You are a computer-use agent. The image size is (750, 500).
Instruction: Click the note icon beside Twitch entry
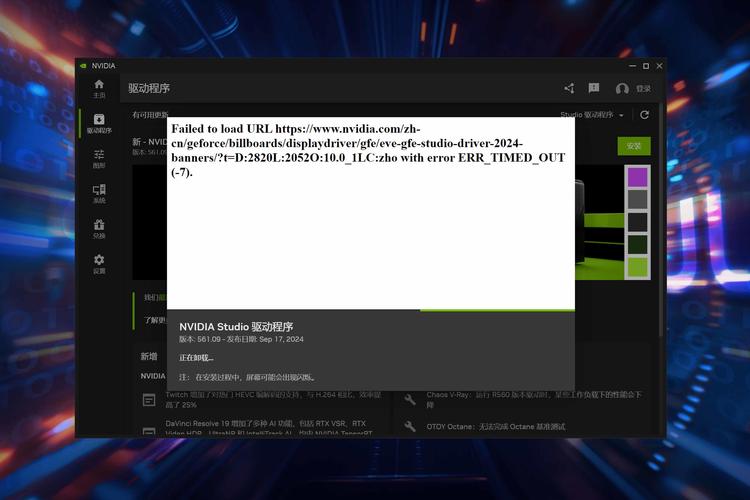pos(149,400)
